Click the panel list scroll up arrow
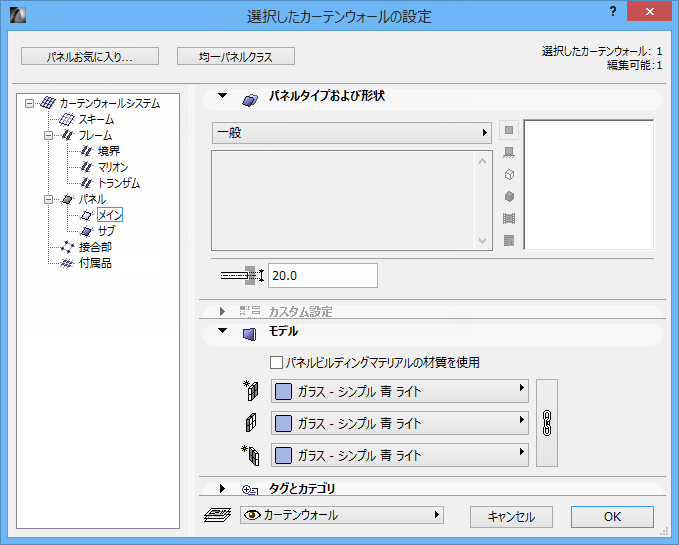Image resolution: width=679 pixels, height=545 pixels. pos(483,161)
